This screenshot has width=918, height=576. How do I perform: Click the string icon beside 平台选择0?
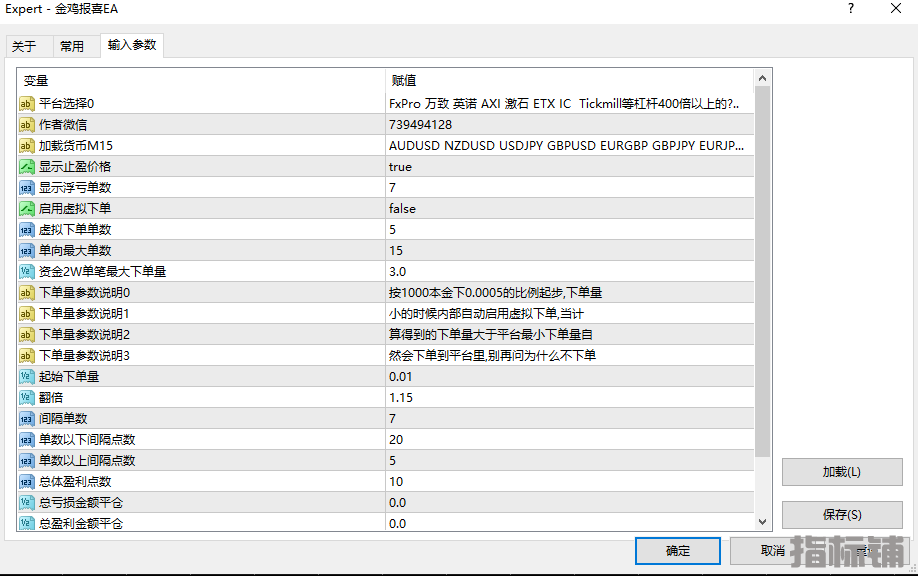(x=26, y=104)
